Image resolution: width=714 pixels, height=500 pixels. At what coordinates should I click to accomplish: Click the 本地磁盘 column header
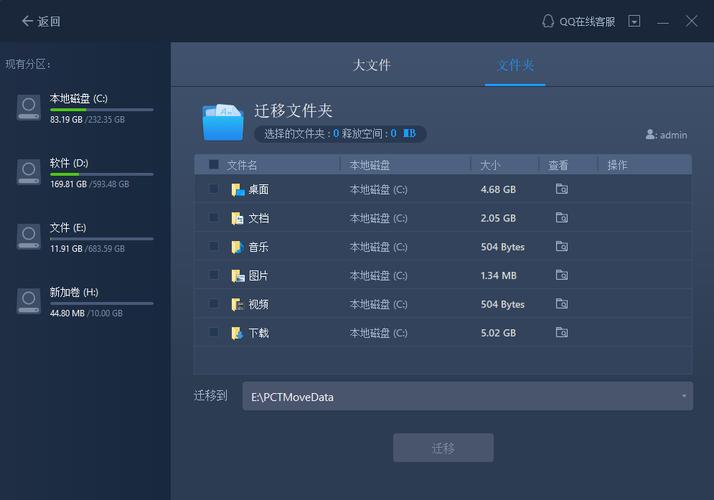[370, 165]
